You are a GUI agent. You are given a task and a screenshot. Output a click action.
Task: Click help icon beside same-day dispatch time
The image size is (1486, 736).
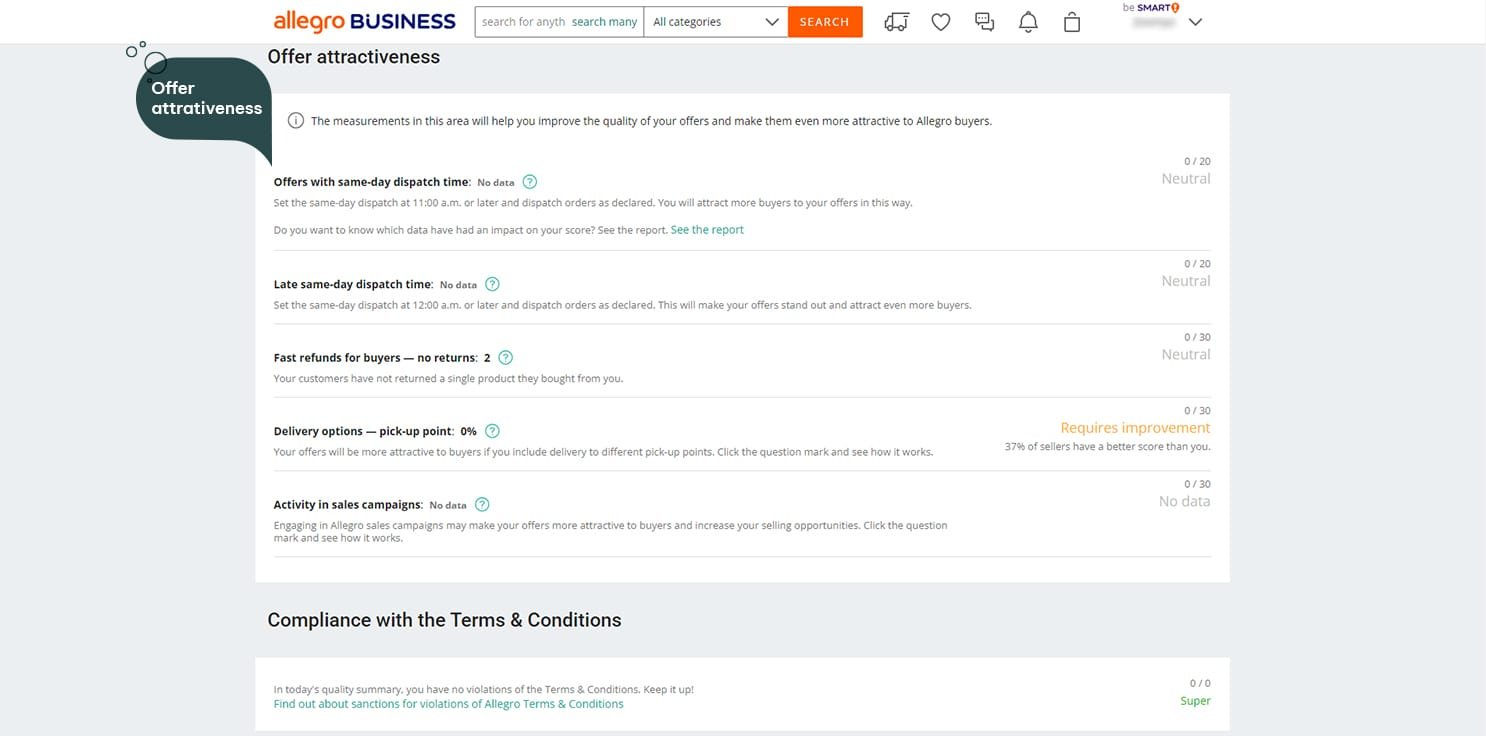[x=530, y=182]
